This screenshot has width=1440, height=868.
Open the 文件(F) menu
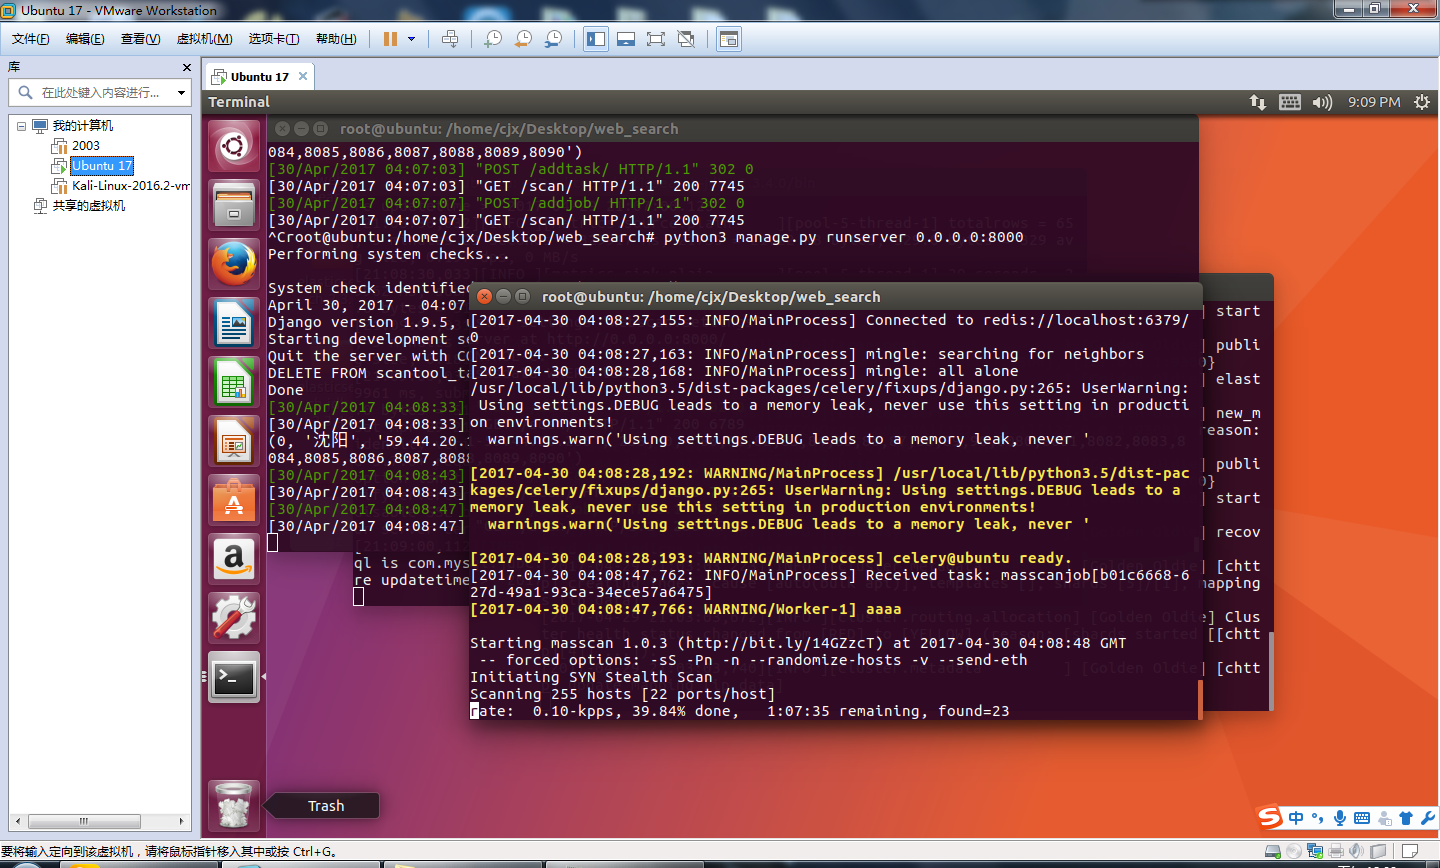pyautogui.click(x=31, y=39)
